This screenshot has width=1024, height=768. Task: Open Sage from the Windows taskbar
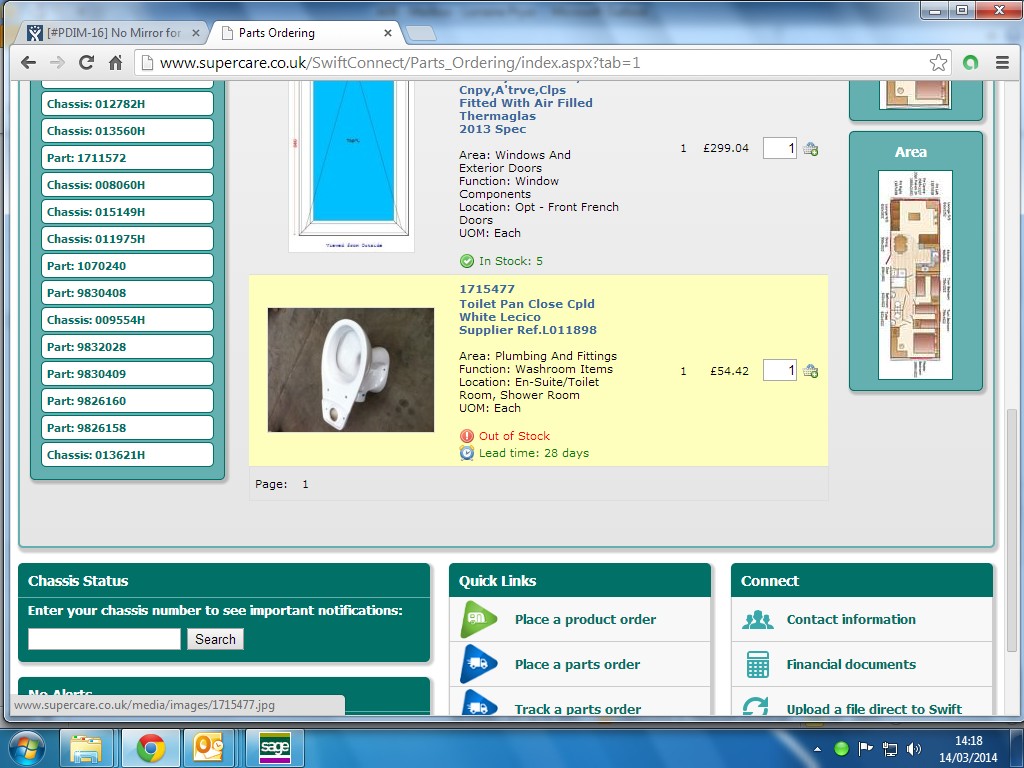click(274, 748)
